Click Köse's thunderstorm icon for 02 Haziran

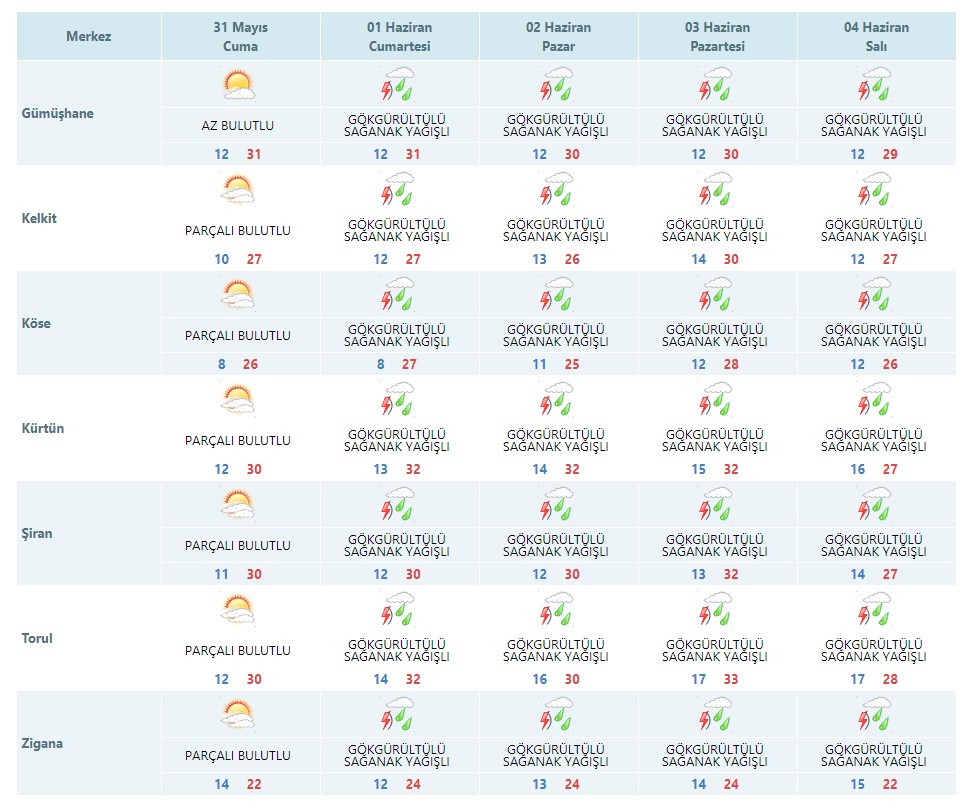[x=556, y=295]
